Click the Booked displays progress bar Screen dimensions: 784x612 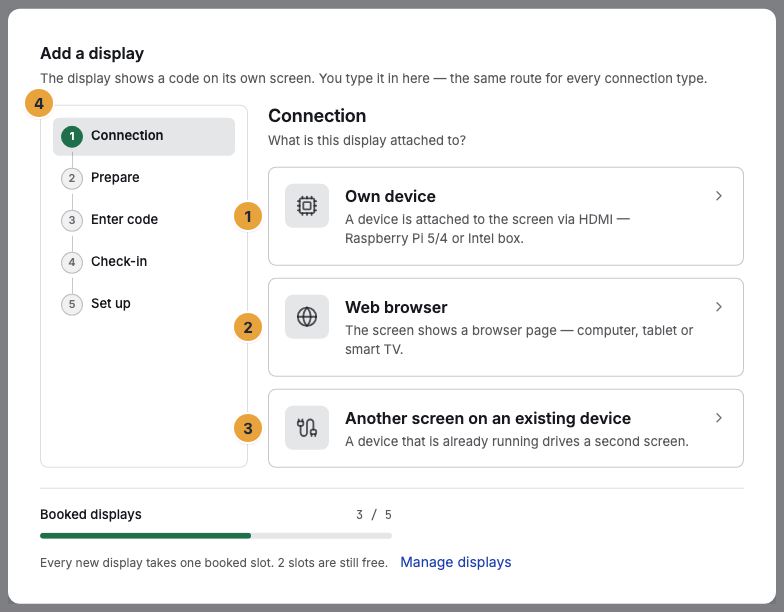(x=216, y=536)
